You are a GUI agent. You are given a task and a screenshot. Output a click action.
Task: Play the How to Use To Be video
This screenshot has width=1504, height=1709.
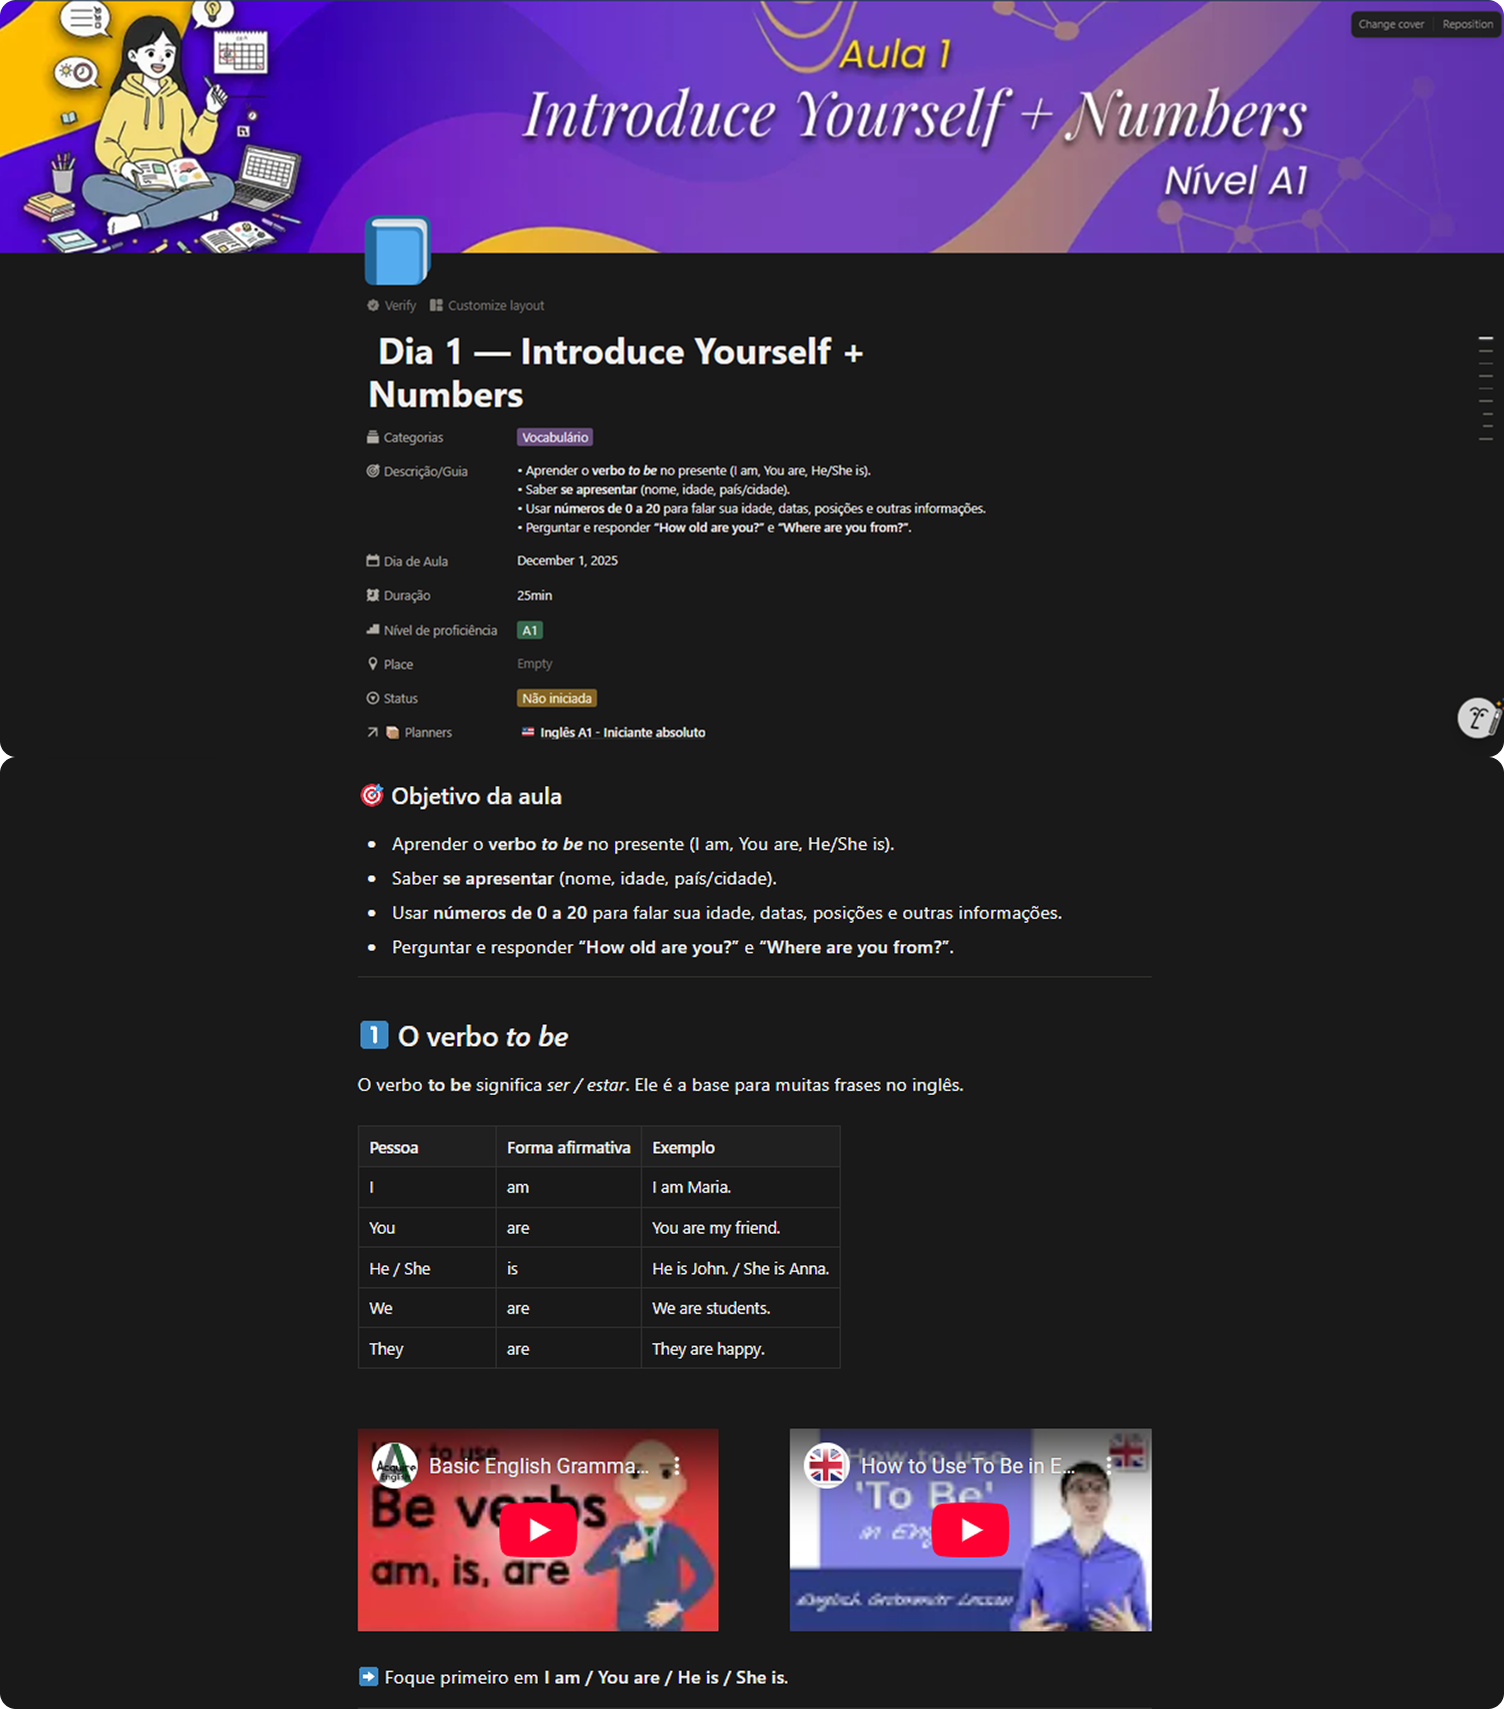click(x=970, y=1530)
